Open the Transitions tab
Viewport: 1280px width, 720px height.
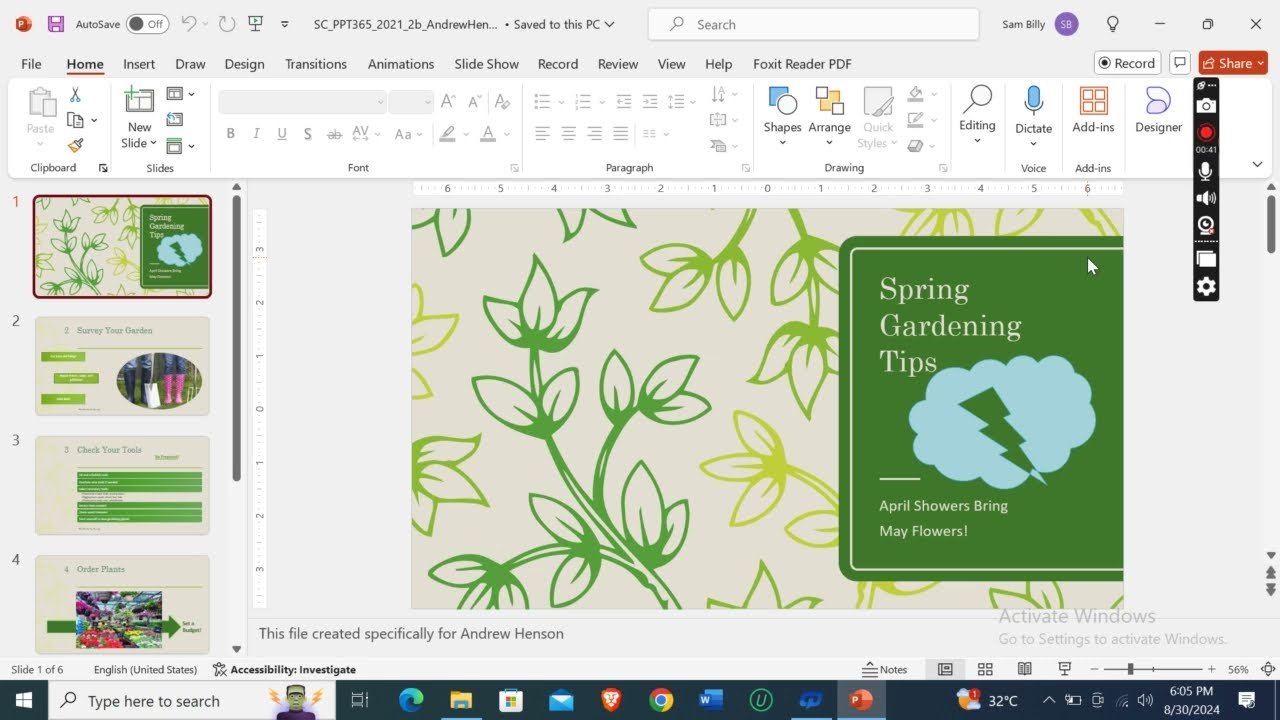(x=315, y=64)
